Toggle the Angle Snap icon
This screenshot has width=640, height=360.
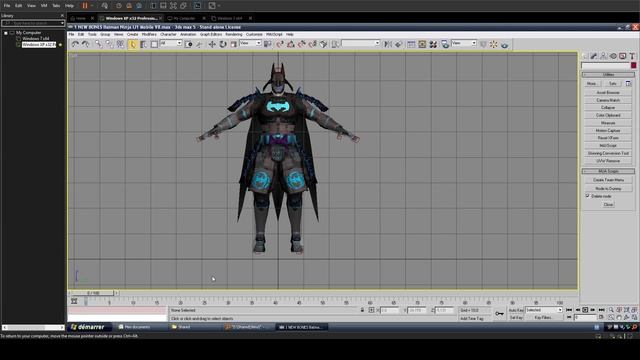291,44
